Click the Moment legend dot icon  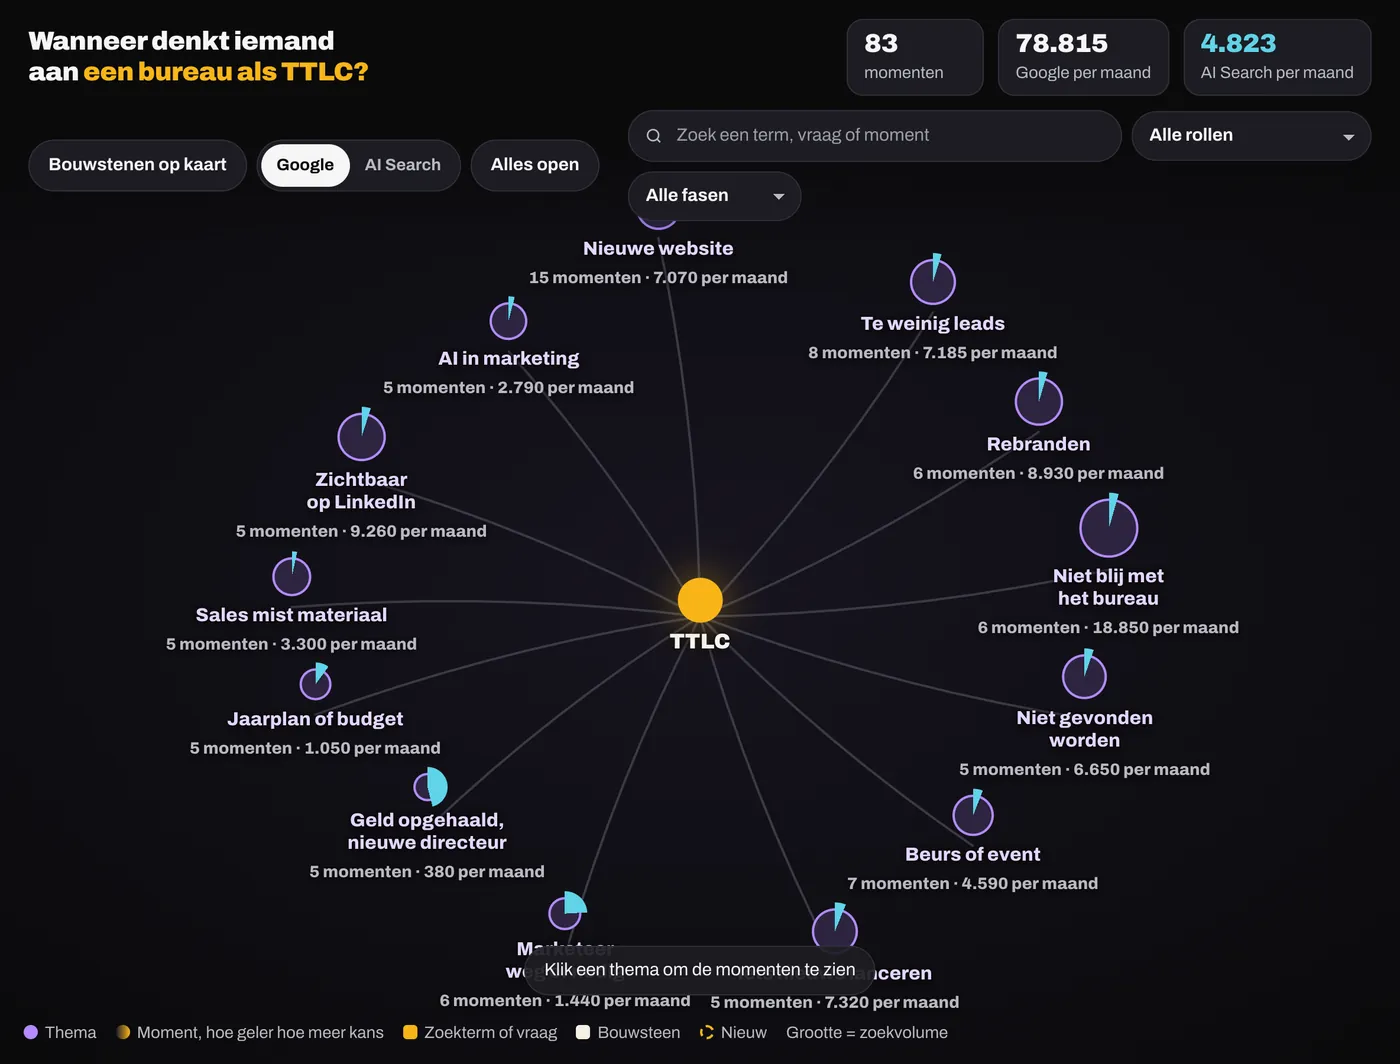(123, 1032)
